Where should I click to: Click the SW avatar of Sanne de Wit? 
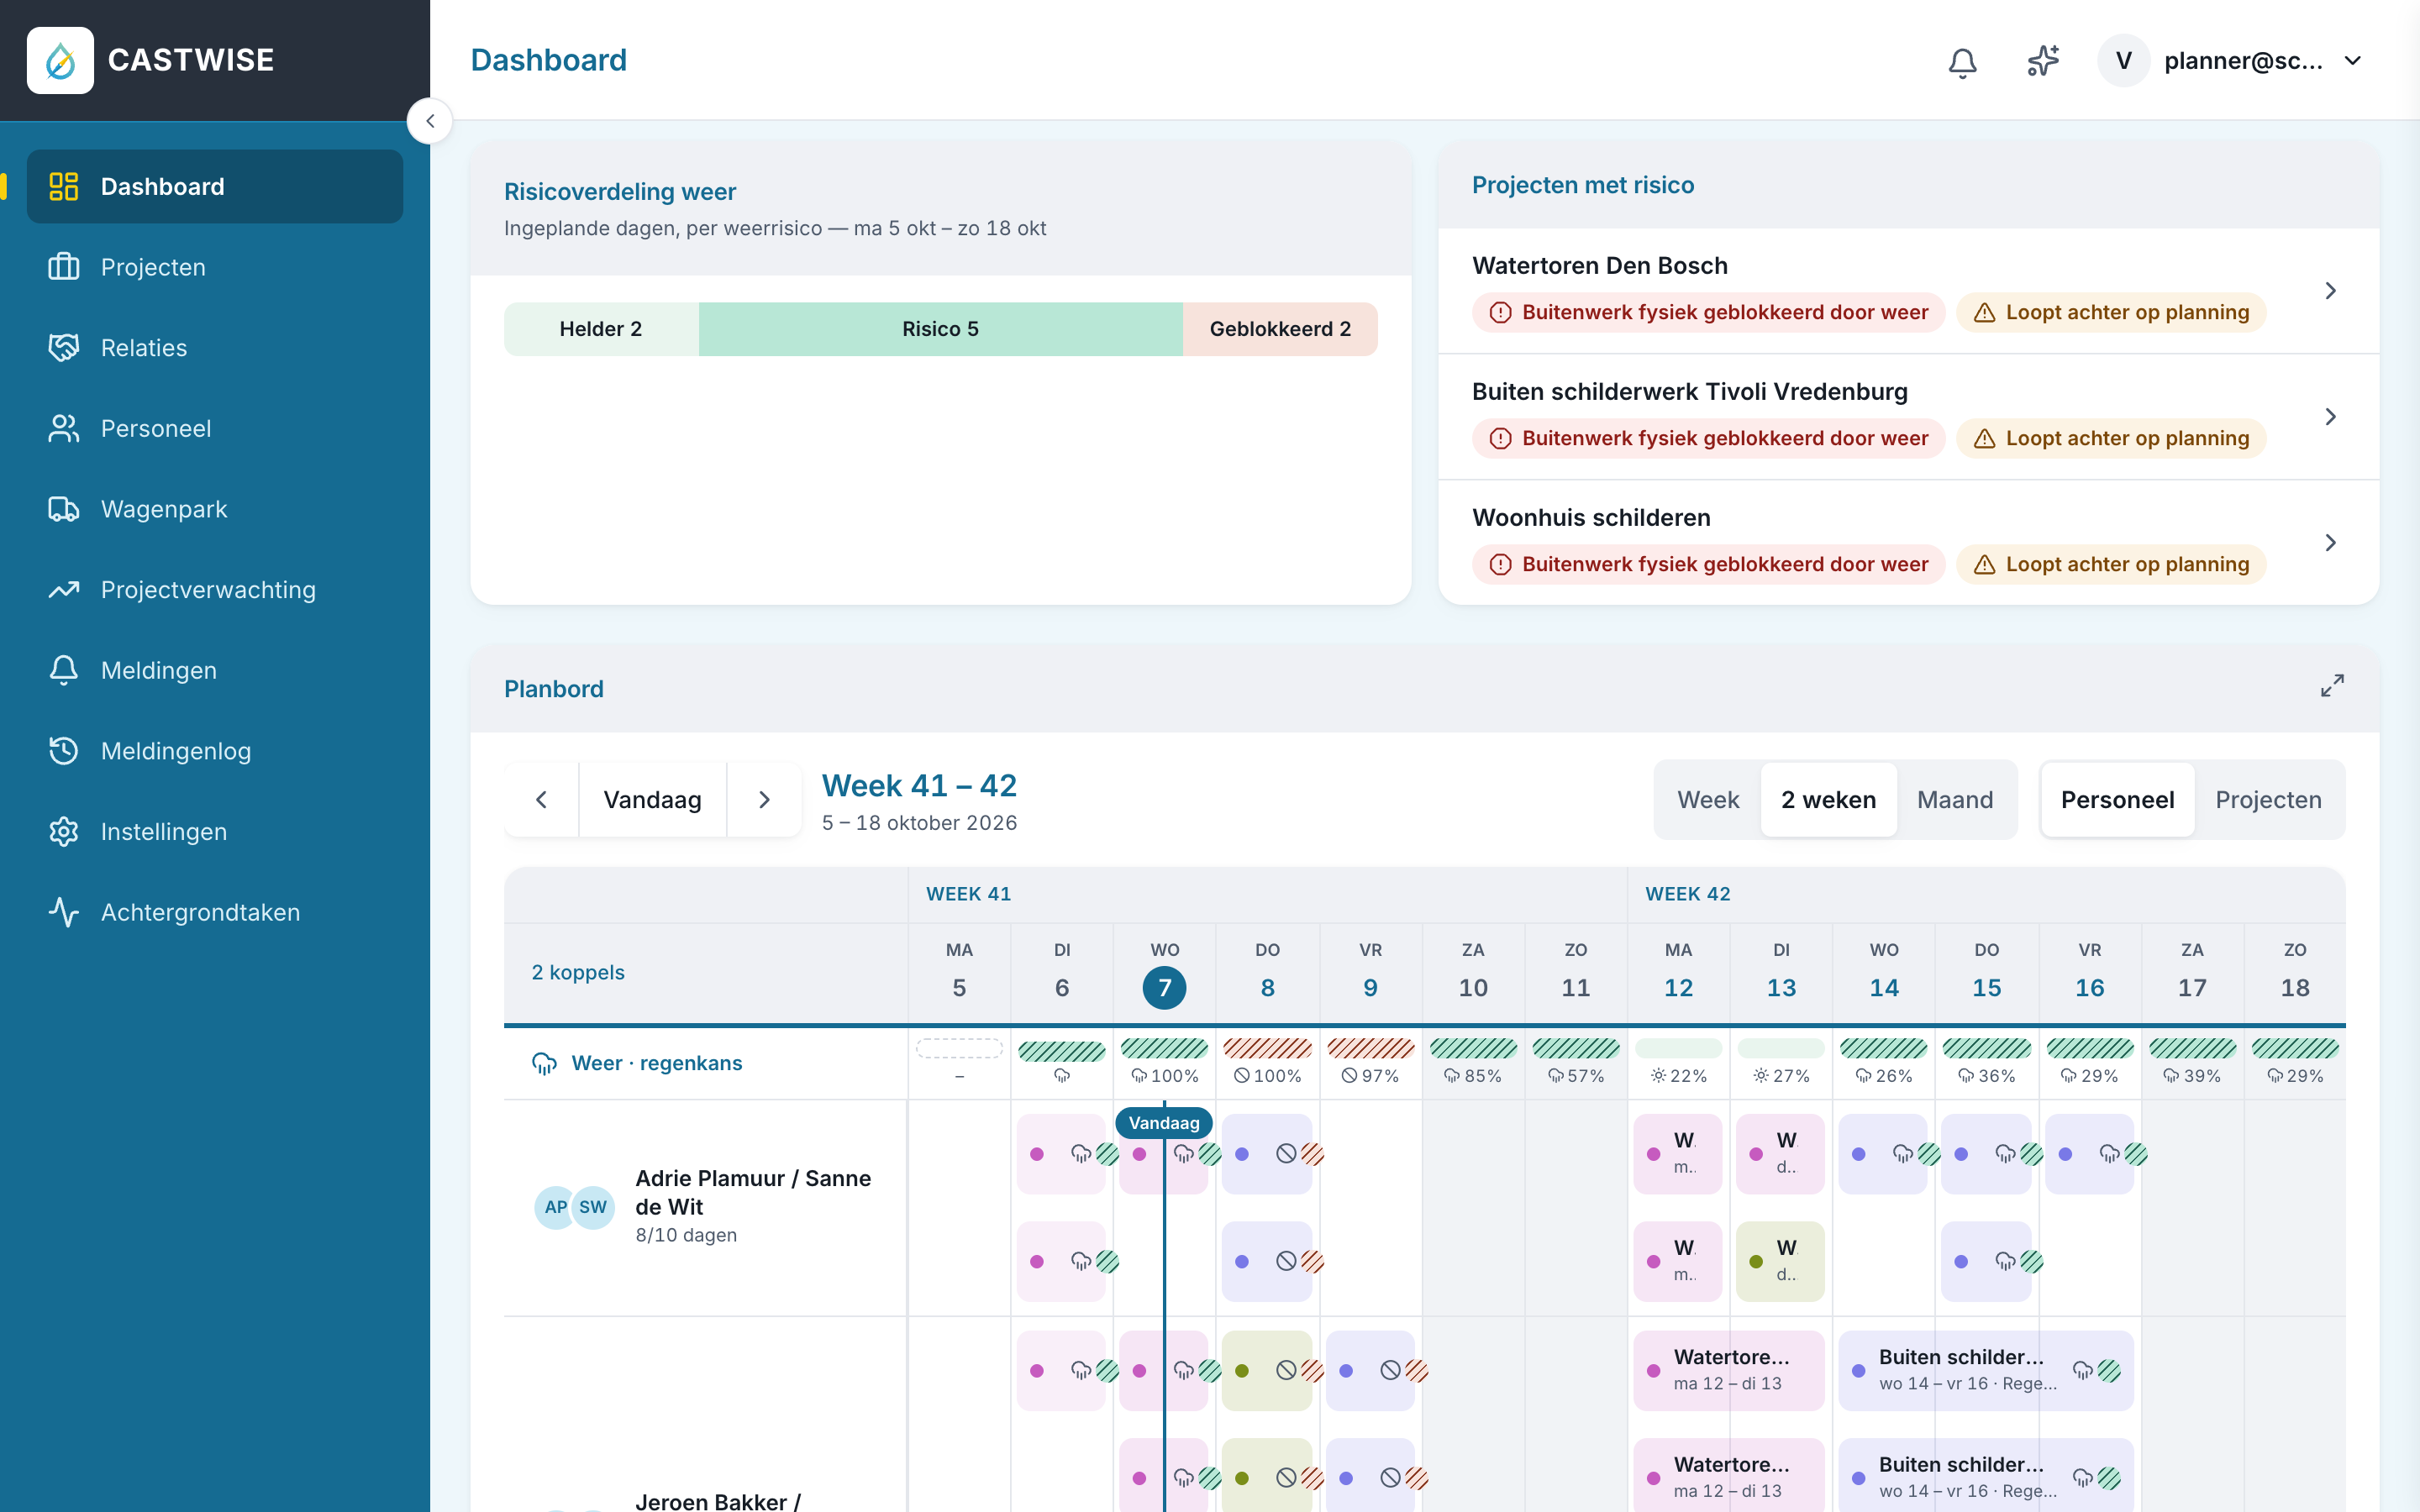593,1207
